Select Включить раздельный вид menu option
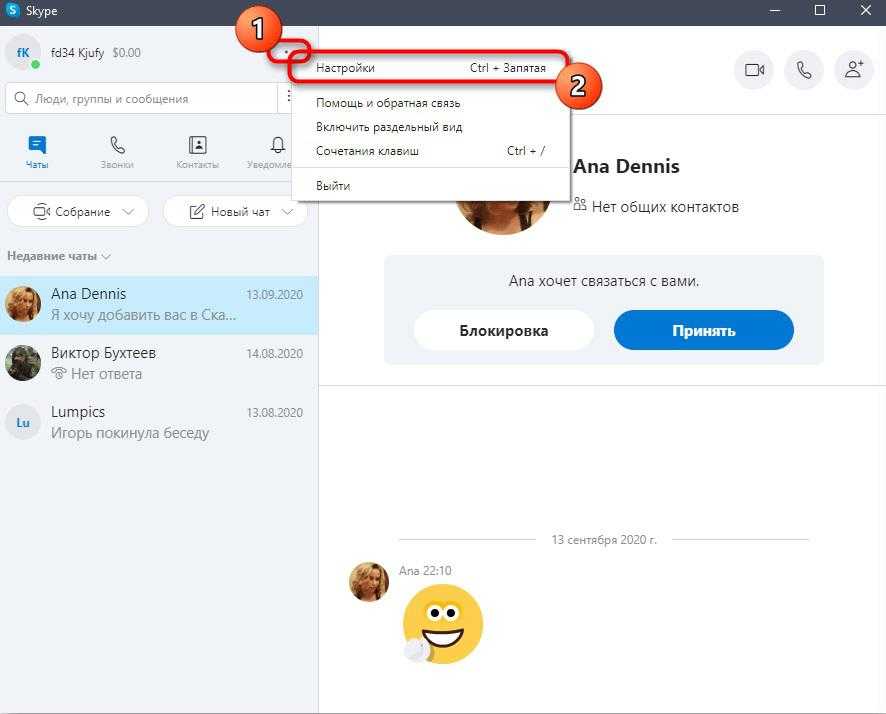The width and height of the screenshot is (886, 714). (388, 127)
